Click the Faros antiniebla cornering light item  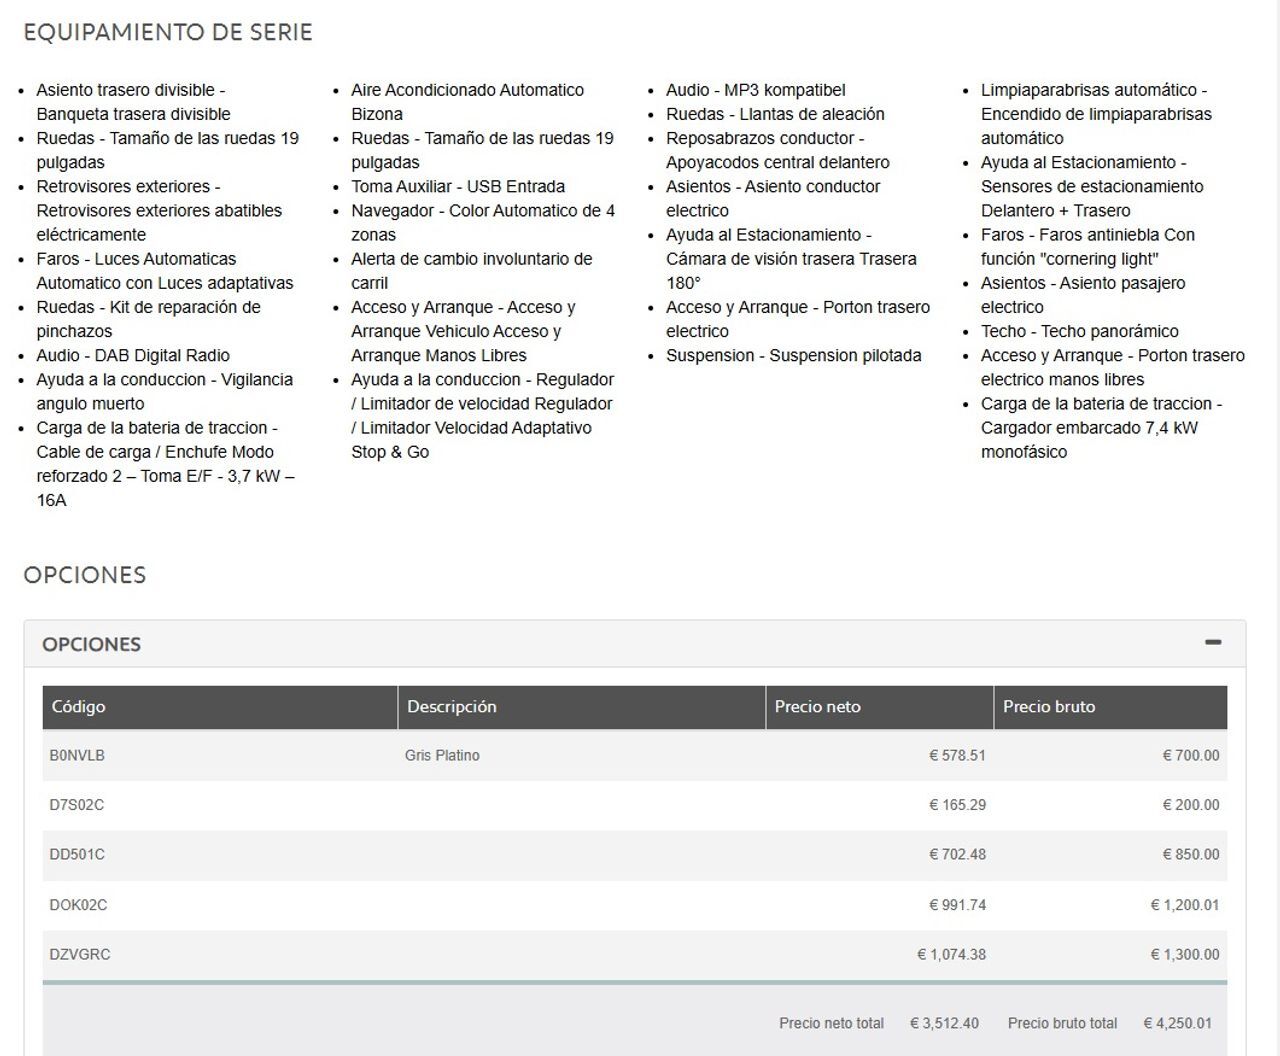tap(1088, 247)
